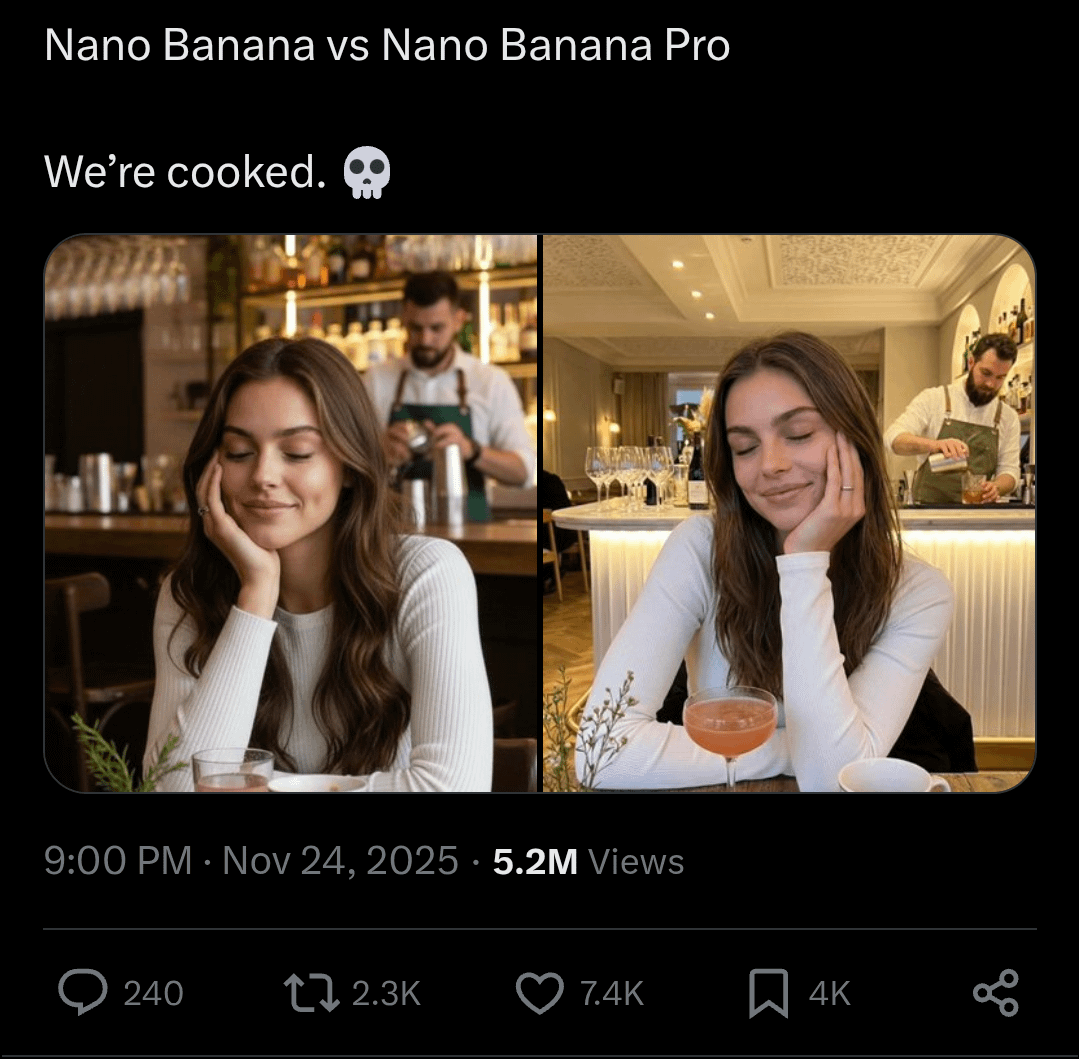This screenshot has width=1079, height=1059.
Task: Click the "We're cooked." text line
Action: (185, 172)
